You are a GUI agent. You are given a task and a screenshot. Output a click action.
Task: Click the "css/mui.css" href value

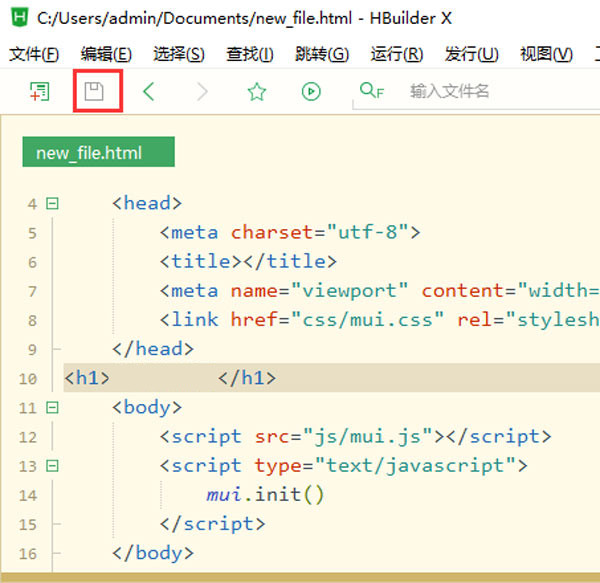coord(367,319)
